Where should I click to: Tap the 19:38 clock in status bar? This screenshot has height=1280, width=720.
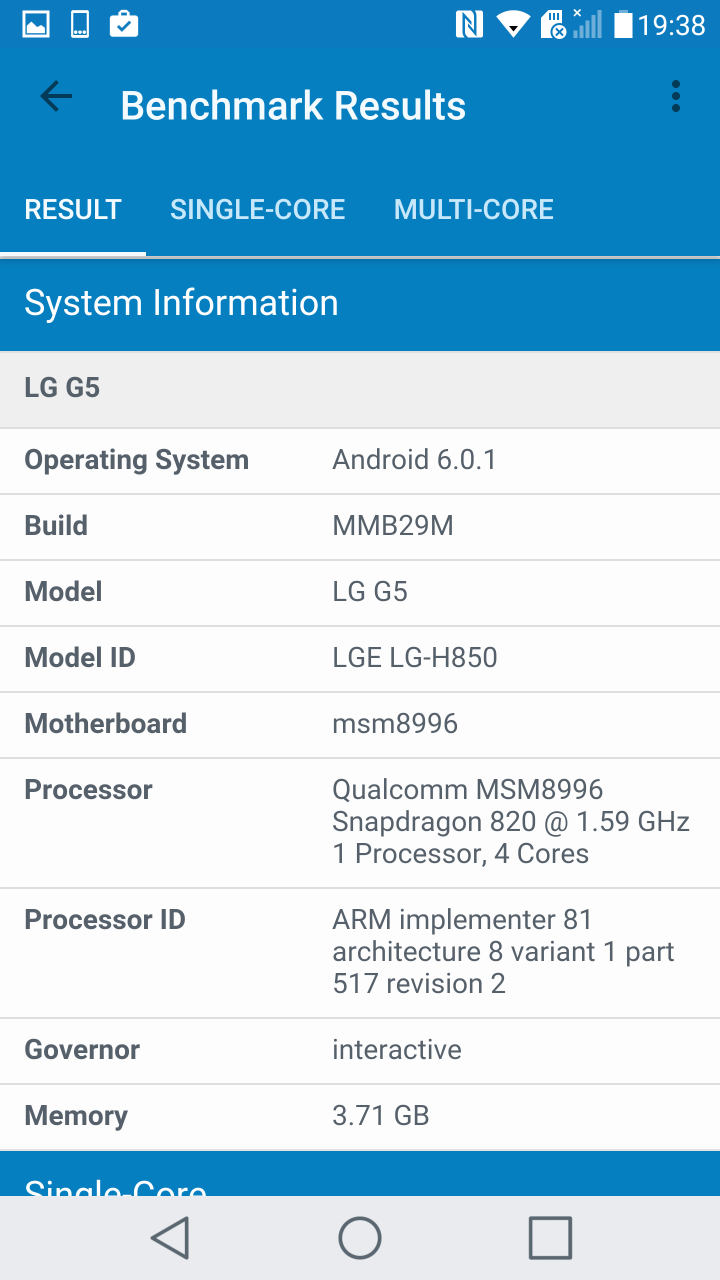672,25
